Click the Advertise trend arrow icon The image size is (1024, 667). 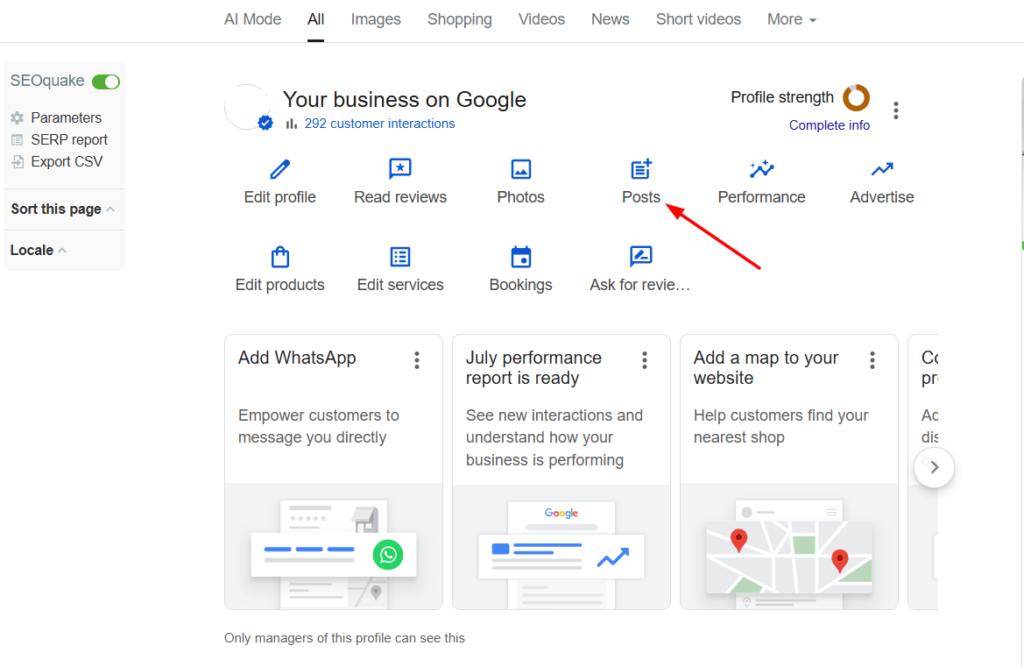(882, 169)
